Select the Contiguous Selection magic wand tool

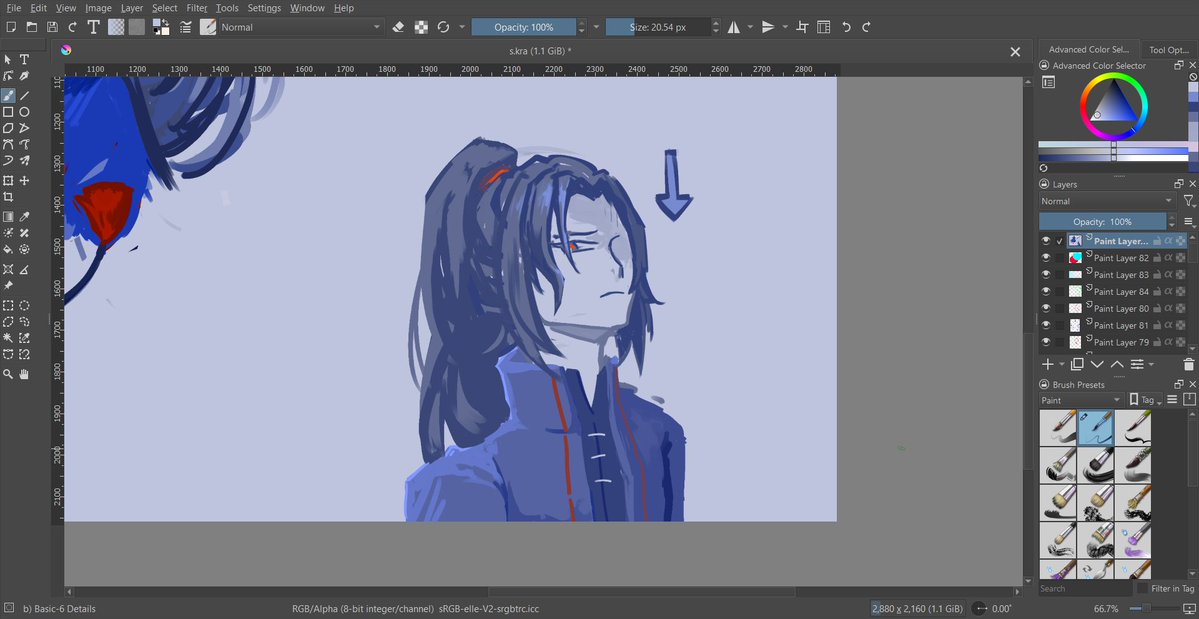pyautogui.click(x=8, y=337)
